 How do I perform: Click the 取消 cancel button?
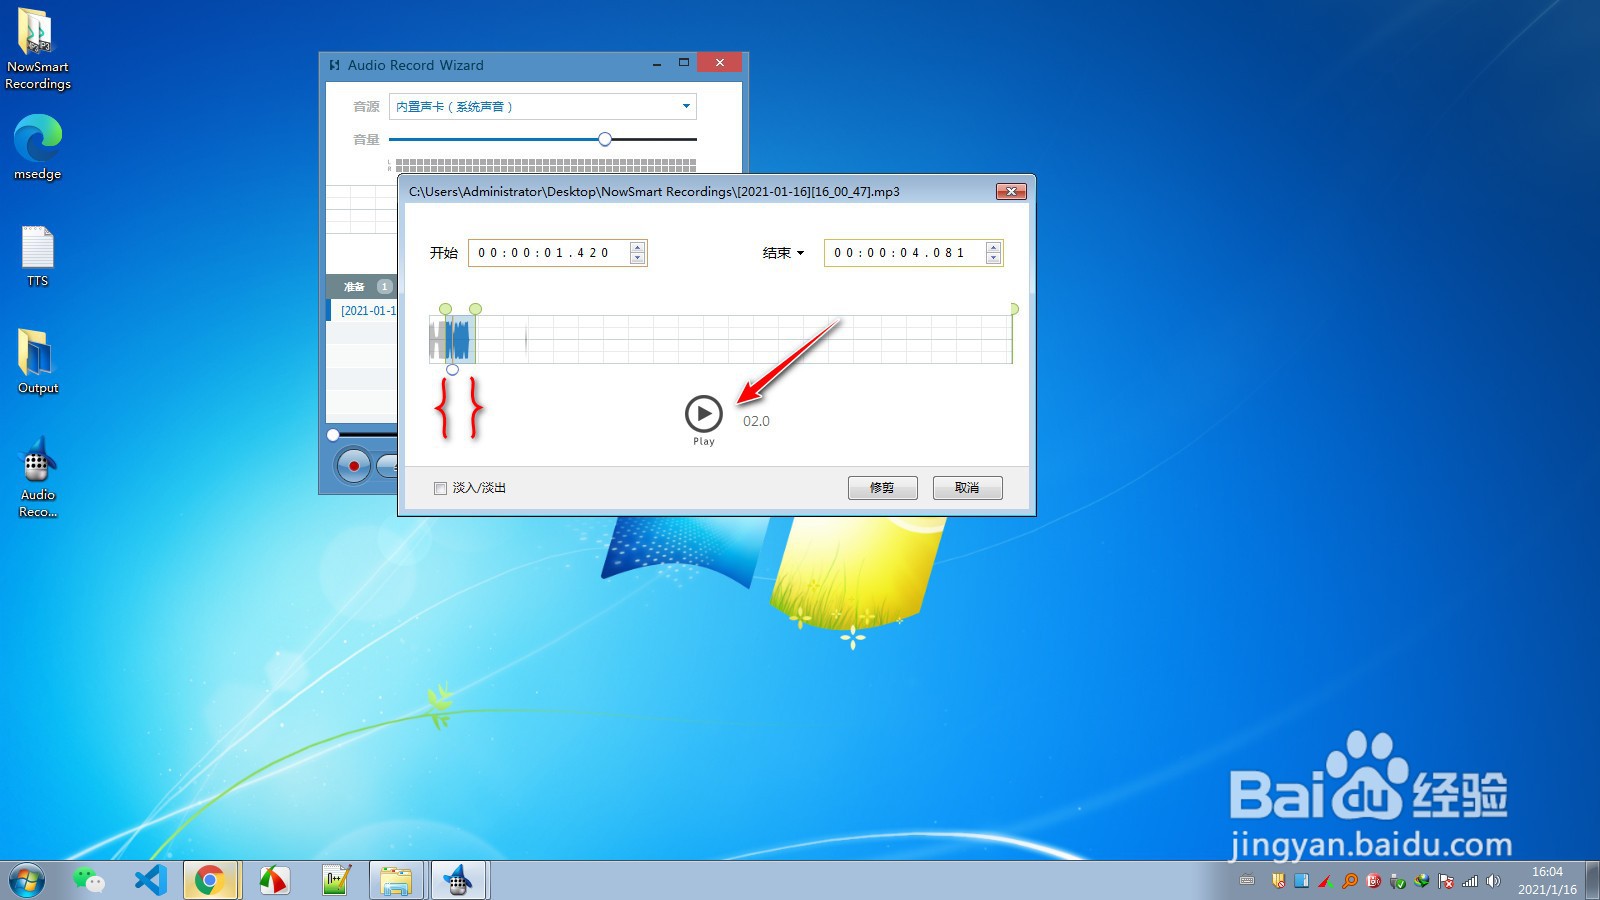tap(967, 488)
